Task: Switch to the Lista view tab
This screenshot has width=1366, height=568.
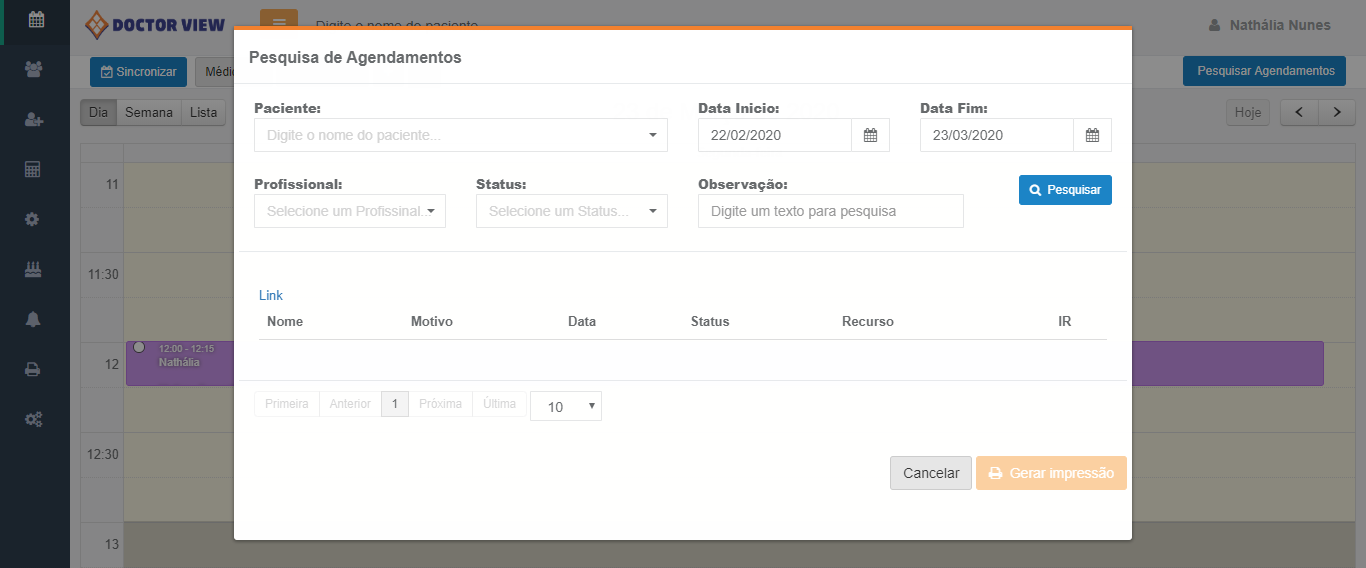Action: coord(203,113)
